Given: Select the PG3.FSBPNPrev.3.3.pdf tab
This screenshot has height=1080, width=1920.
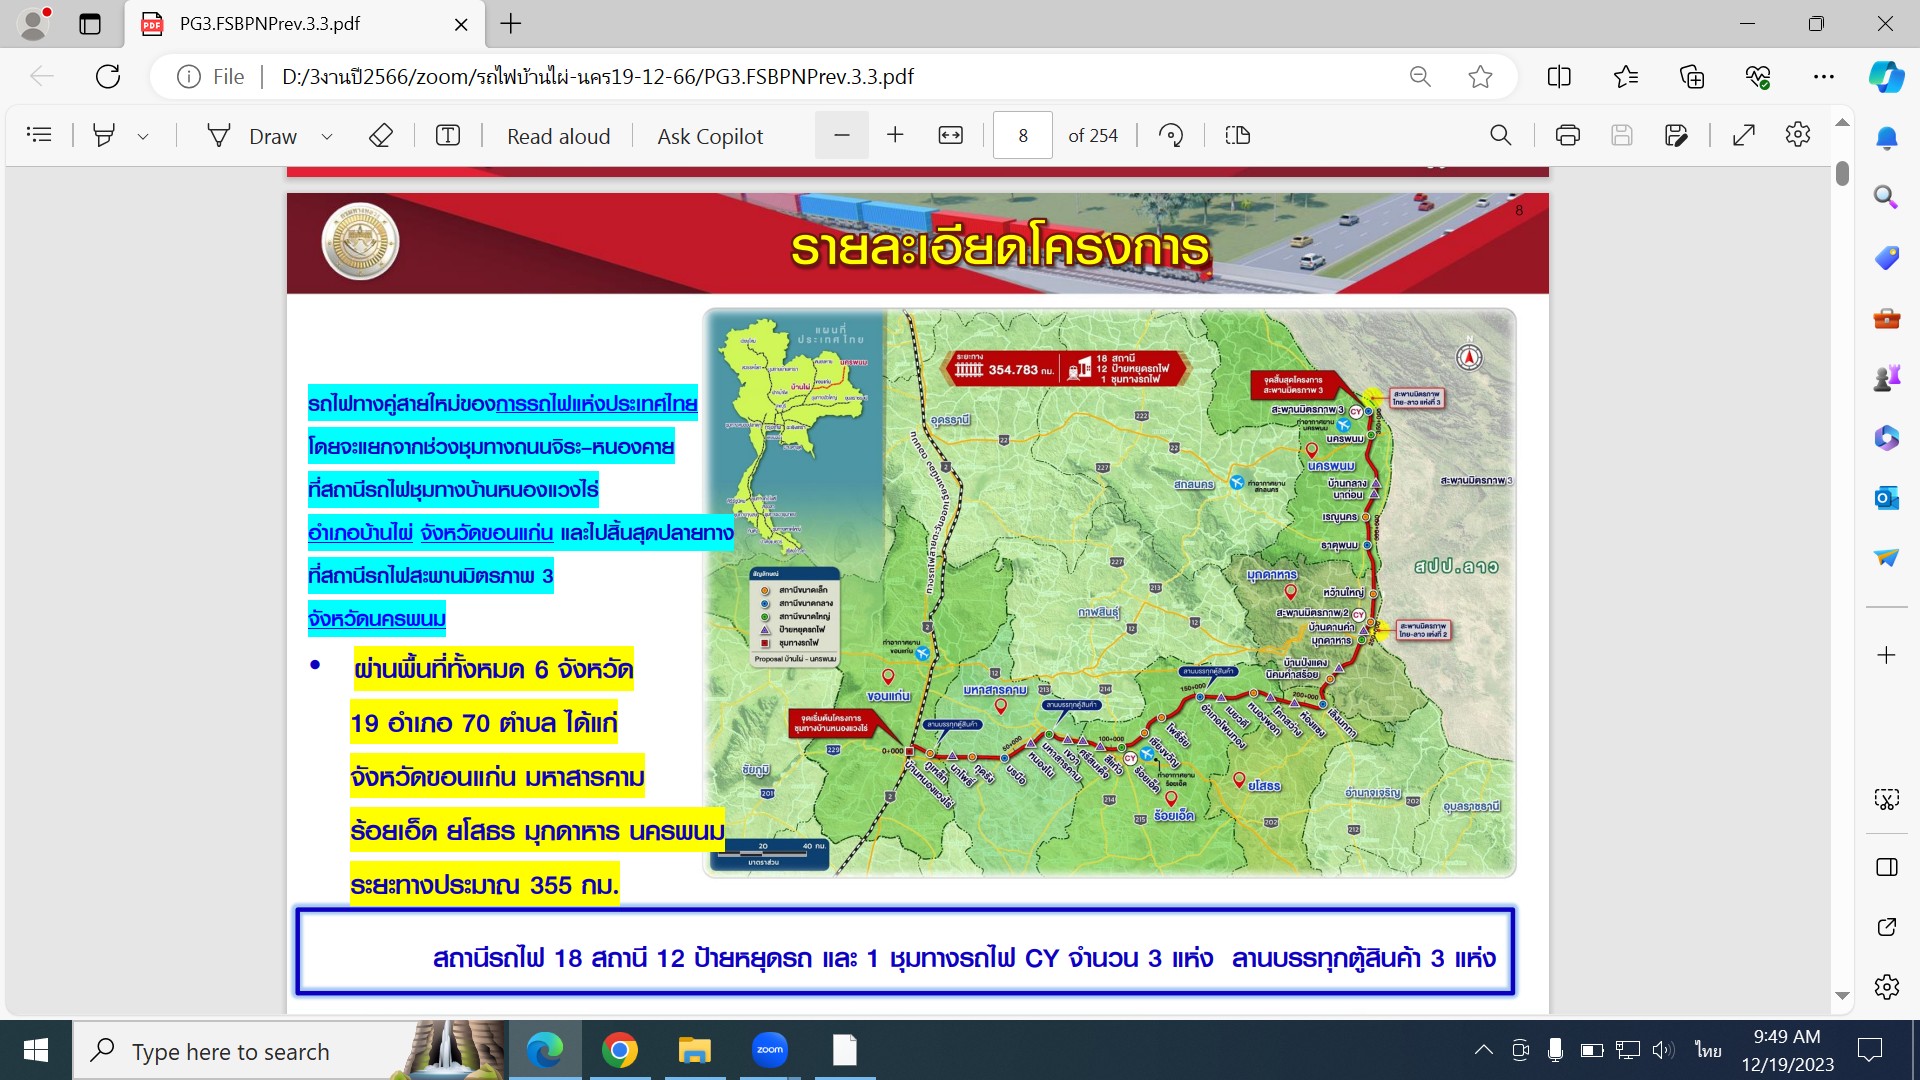Looking at the screenshot, I should (x=270, y=24).
